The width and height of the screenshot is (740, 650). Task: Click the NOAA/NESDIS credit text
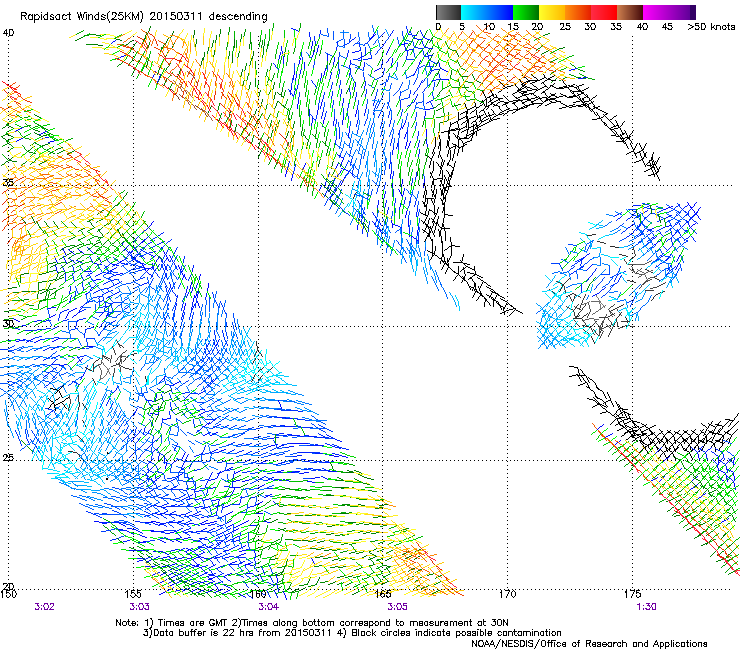[589, 644]
